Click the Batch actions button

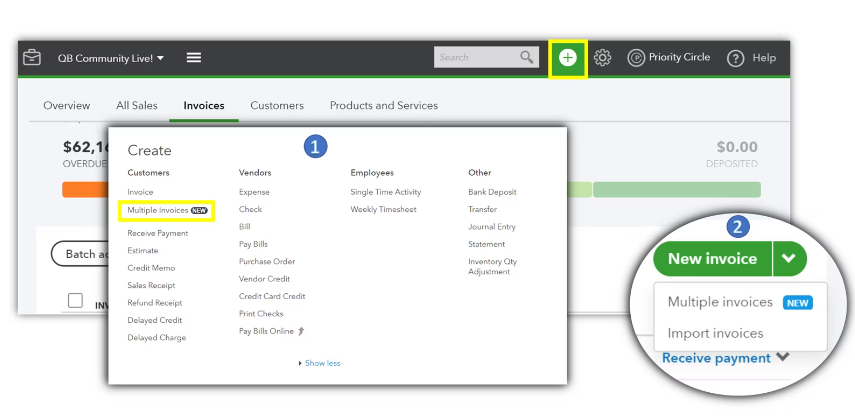(80, 254)
